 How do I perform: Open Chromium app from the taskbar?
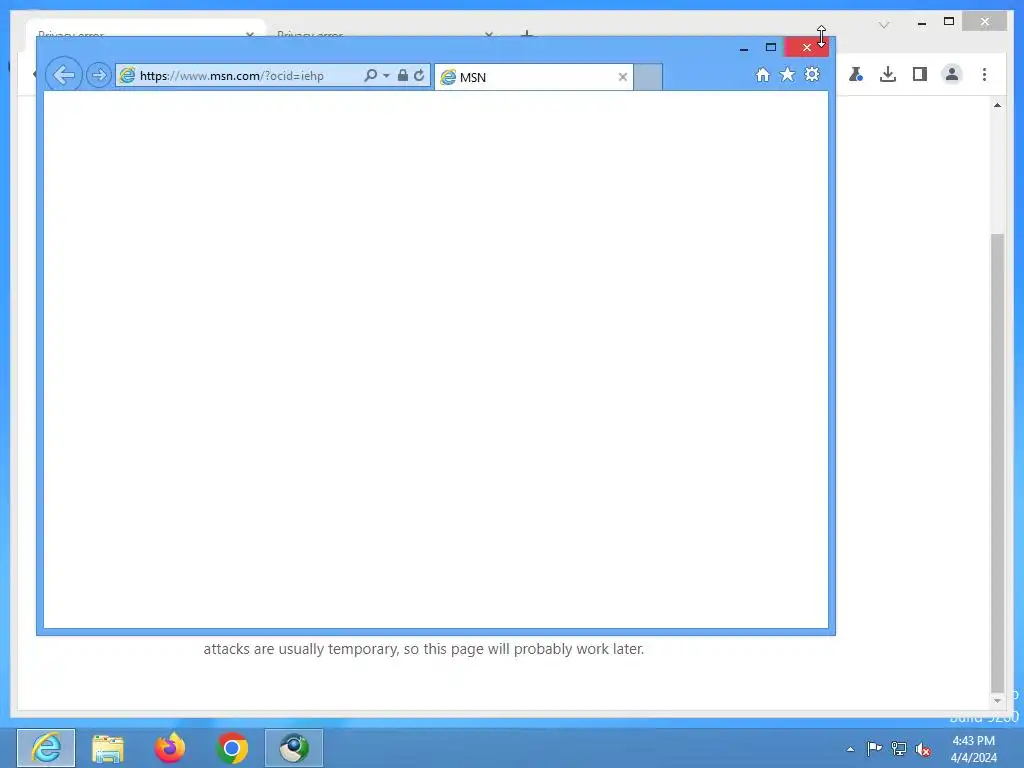click(x=294, y=748)
